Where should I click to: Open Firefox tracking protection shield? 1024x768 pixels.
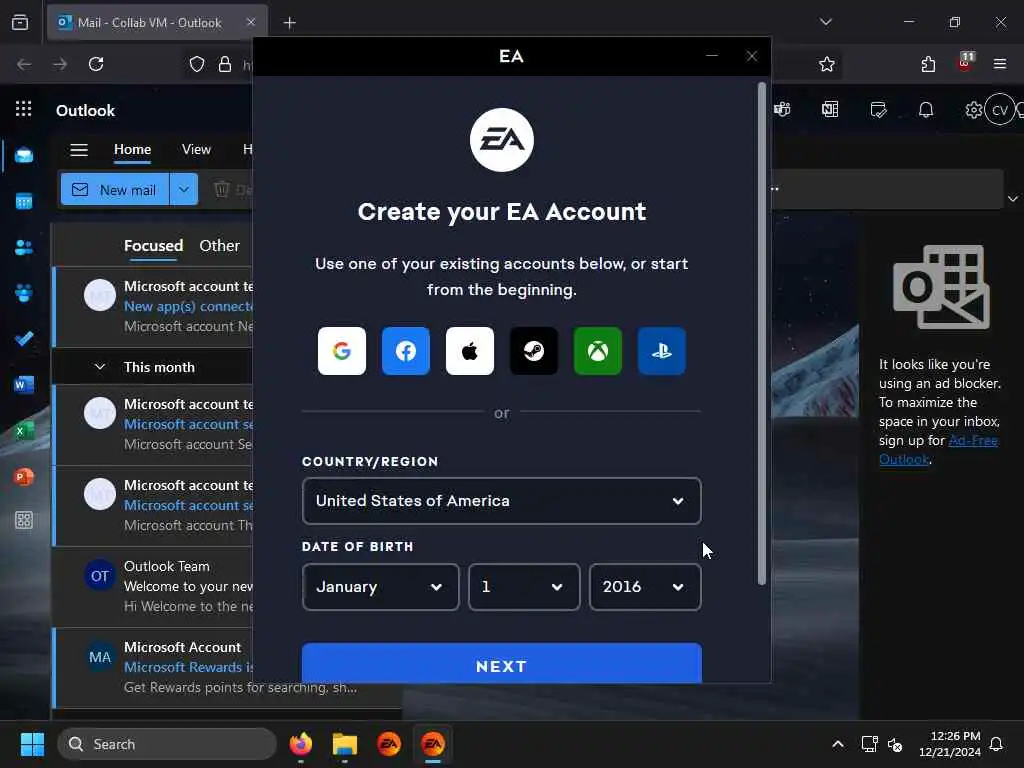point(197,64)
